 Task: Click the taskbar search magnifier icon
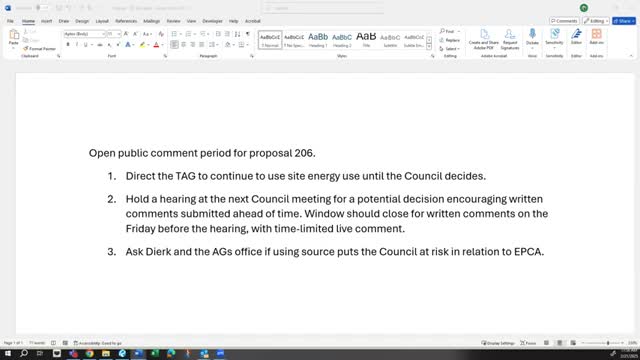tap(24, 353)
